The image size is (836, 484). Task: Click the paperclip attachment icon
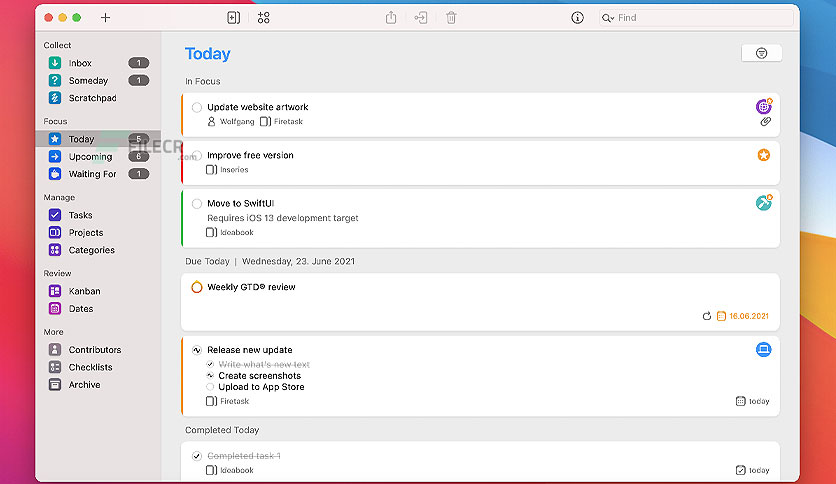766,122
